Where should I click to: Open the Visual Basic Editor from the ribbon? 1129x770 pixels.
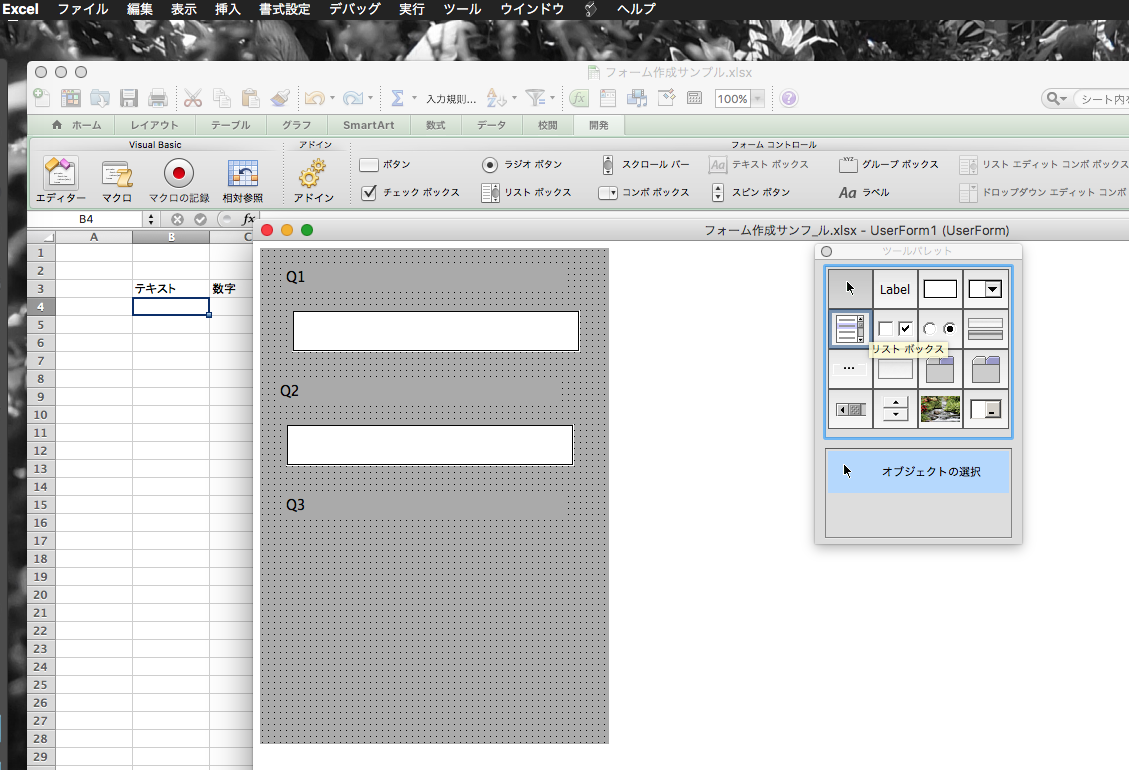[x=60, y=176]
